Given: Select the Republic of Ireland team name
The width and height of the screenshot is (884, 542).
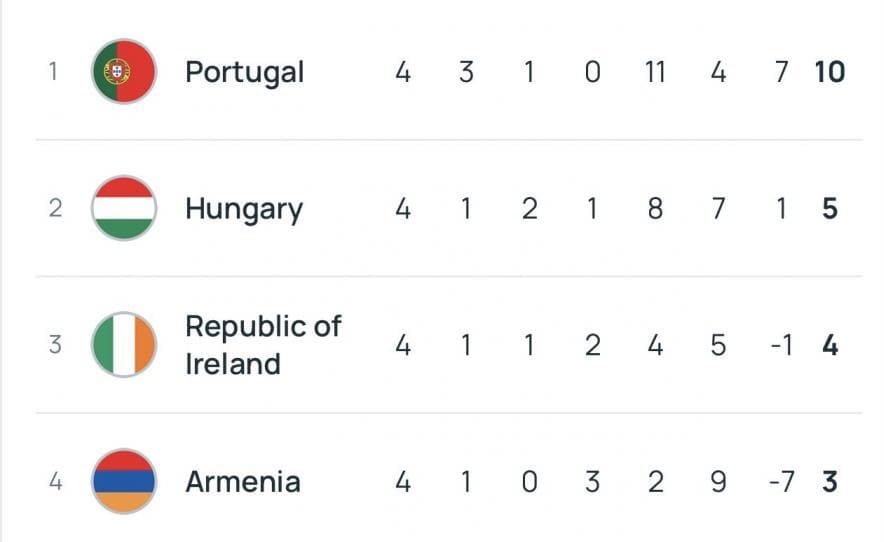Looking at the screenshot, I should (x=263, y=345).
